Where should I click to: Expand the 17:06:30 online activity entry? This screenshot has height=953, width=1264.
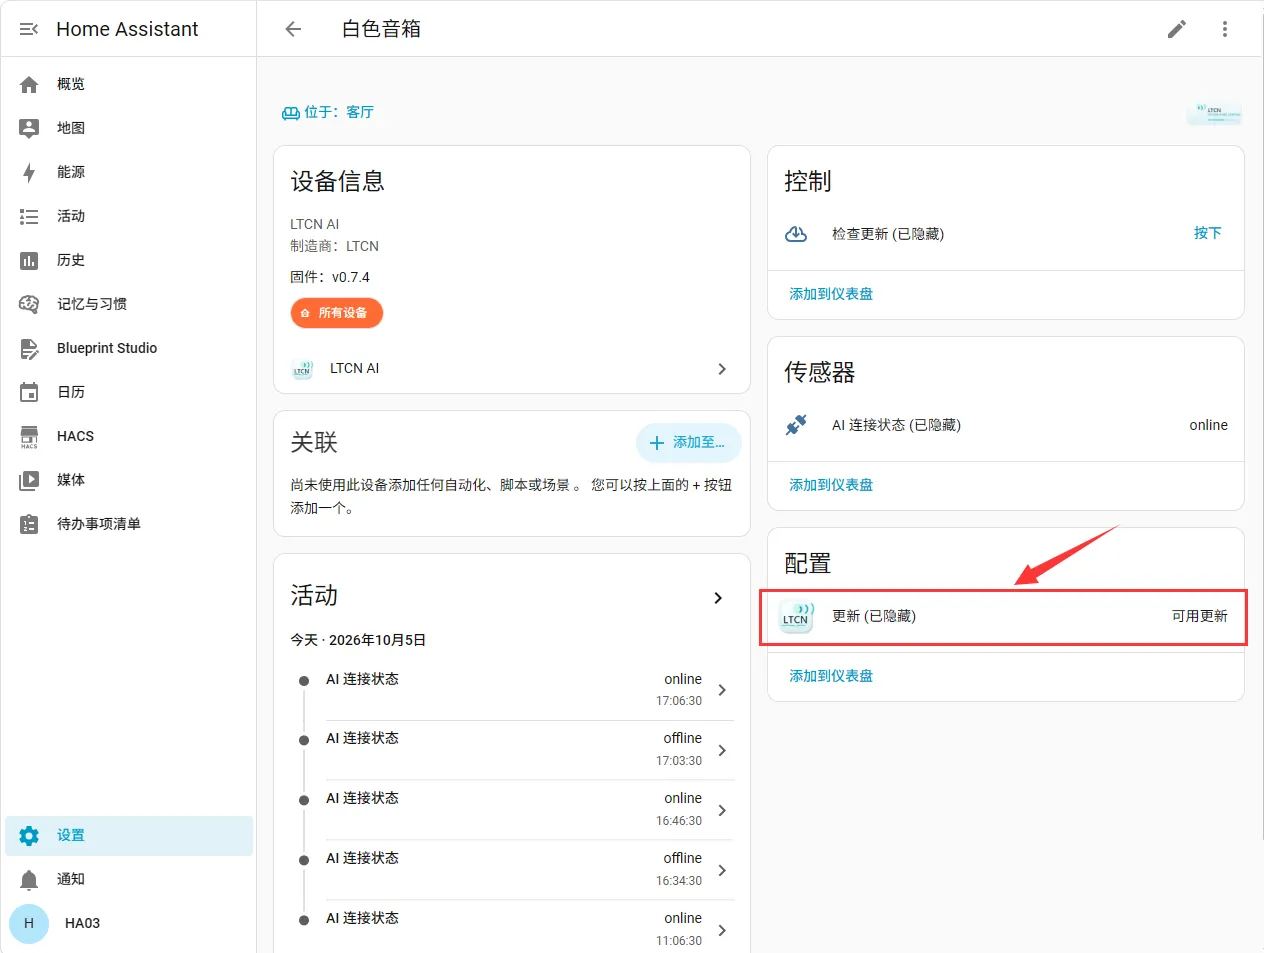point(722,690)
